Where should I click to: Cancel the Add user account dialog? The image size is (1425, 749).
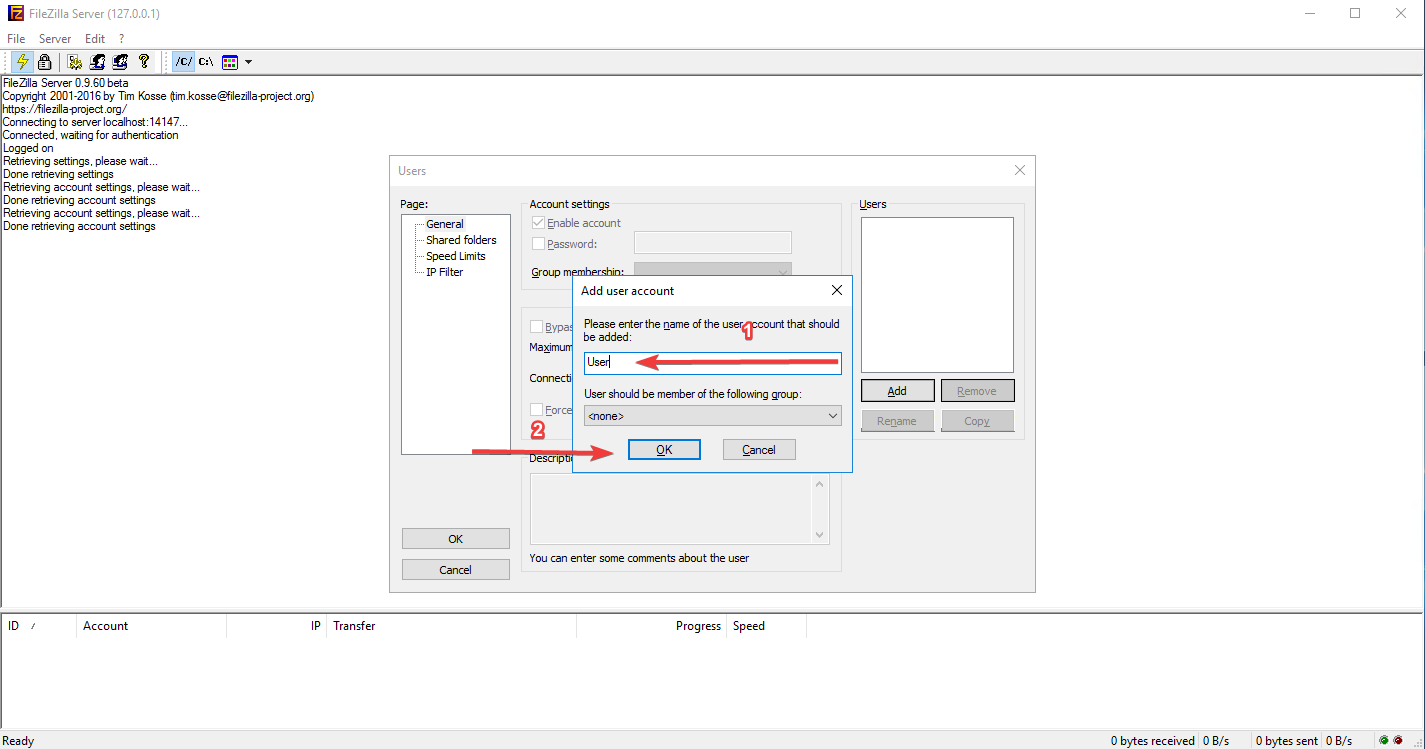point(759,450)
